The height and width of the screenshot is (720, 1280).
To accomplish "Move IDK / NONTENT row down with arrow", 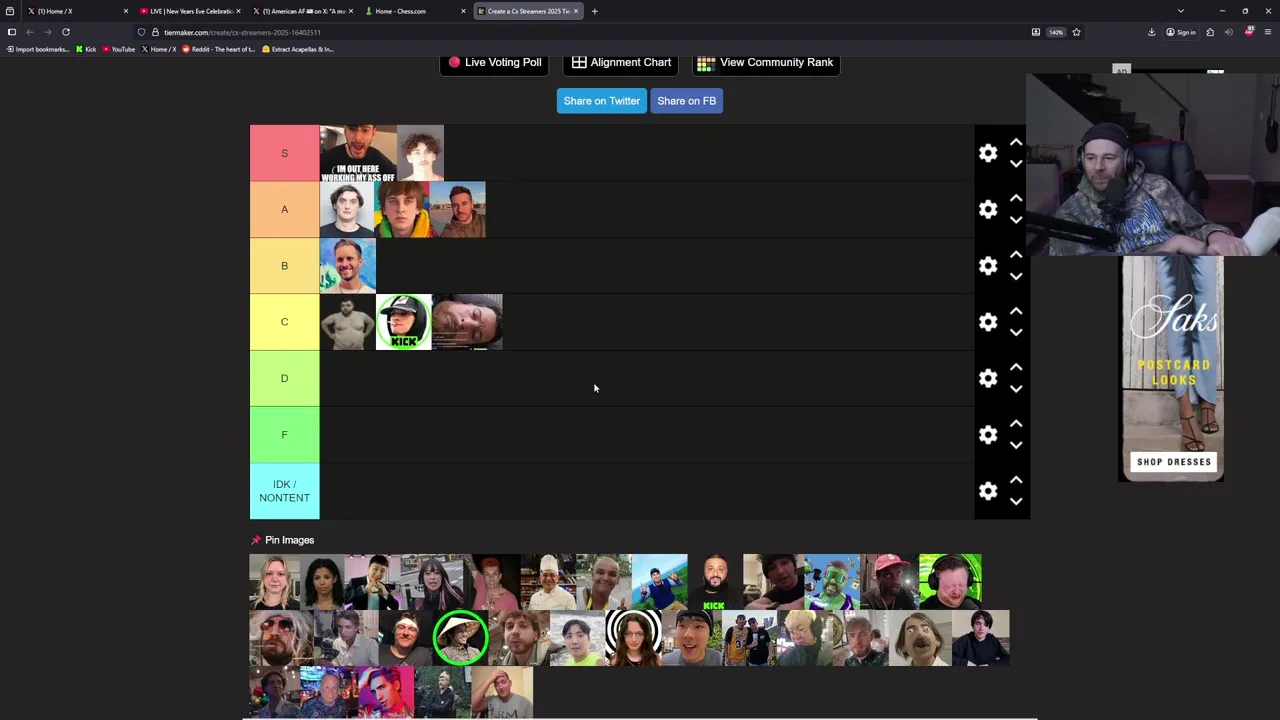I will point(1016,502).
